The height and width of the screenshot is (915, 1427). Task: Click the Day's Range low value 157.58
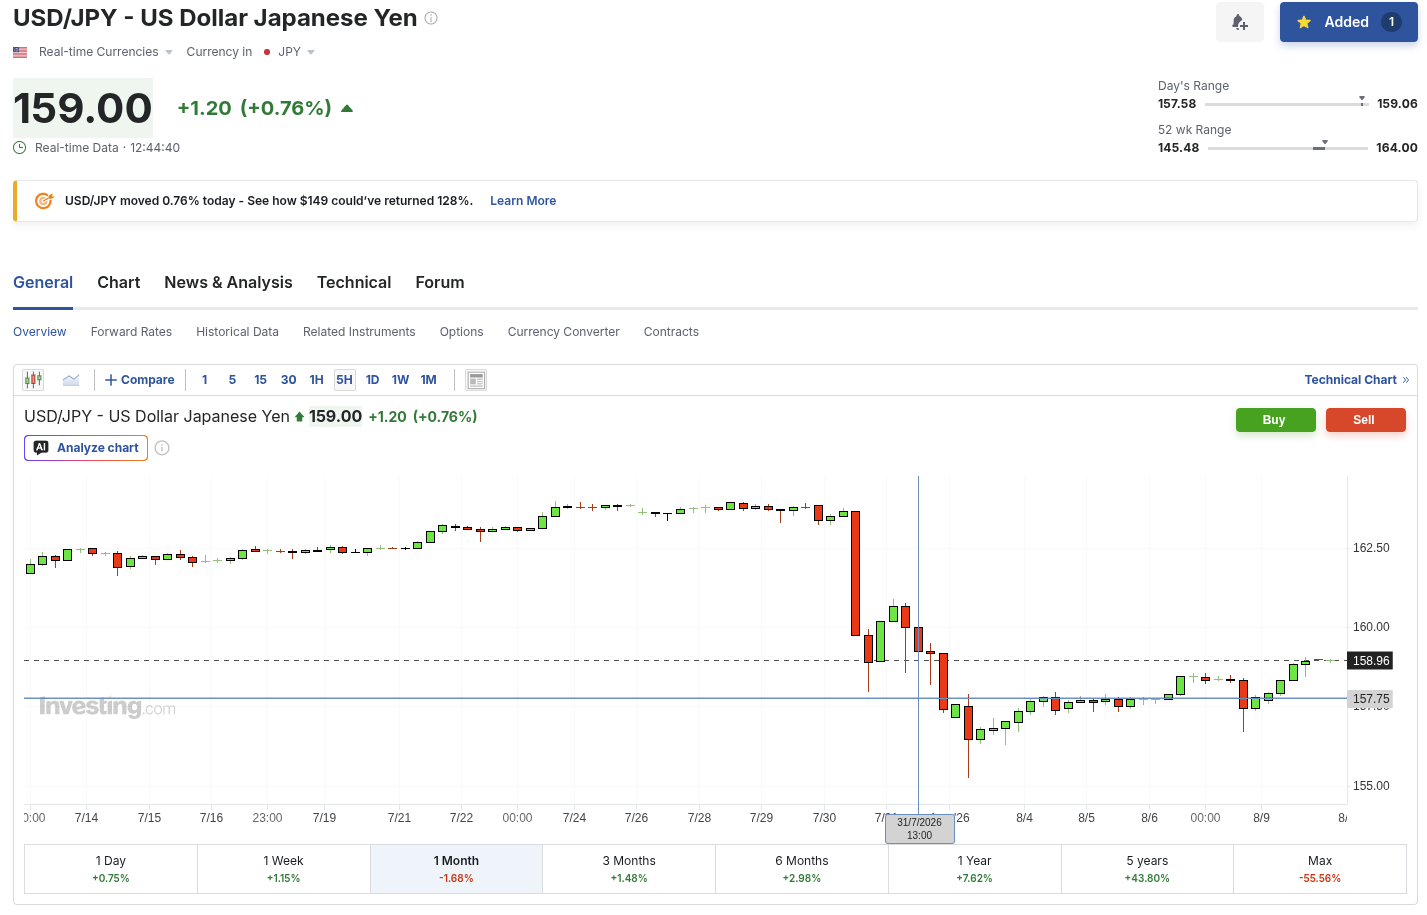pyautogui.click(x=1177, y=104)
